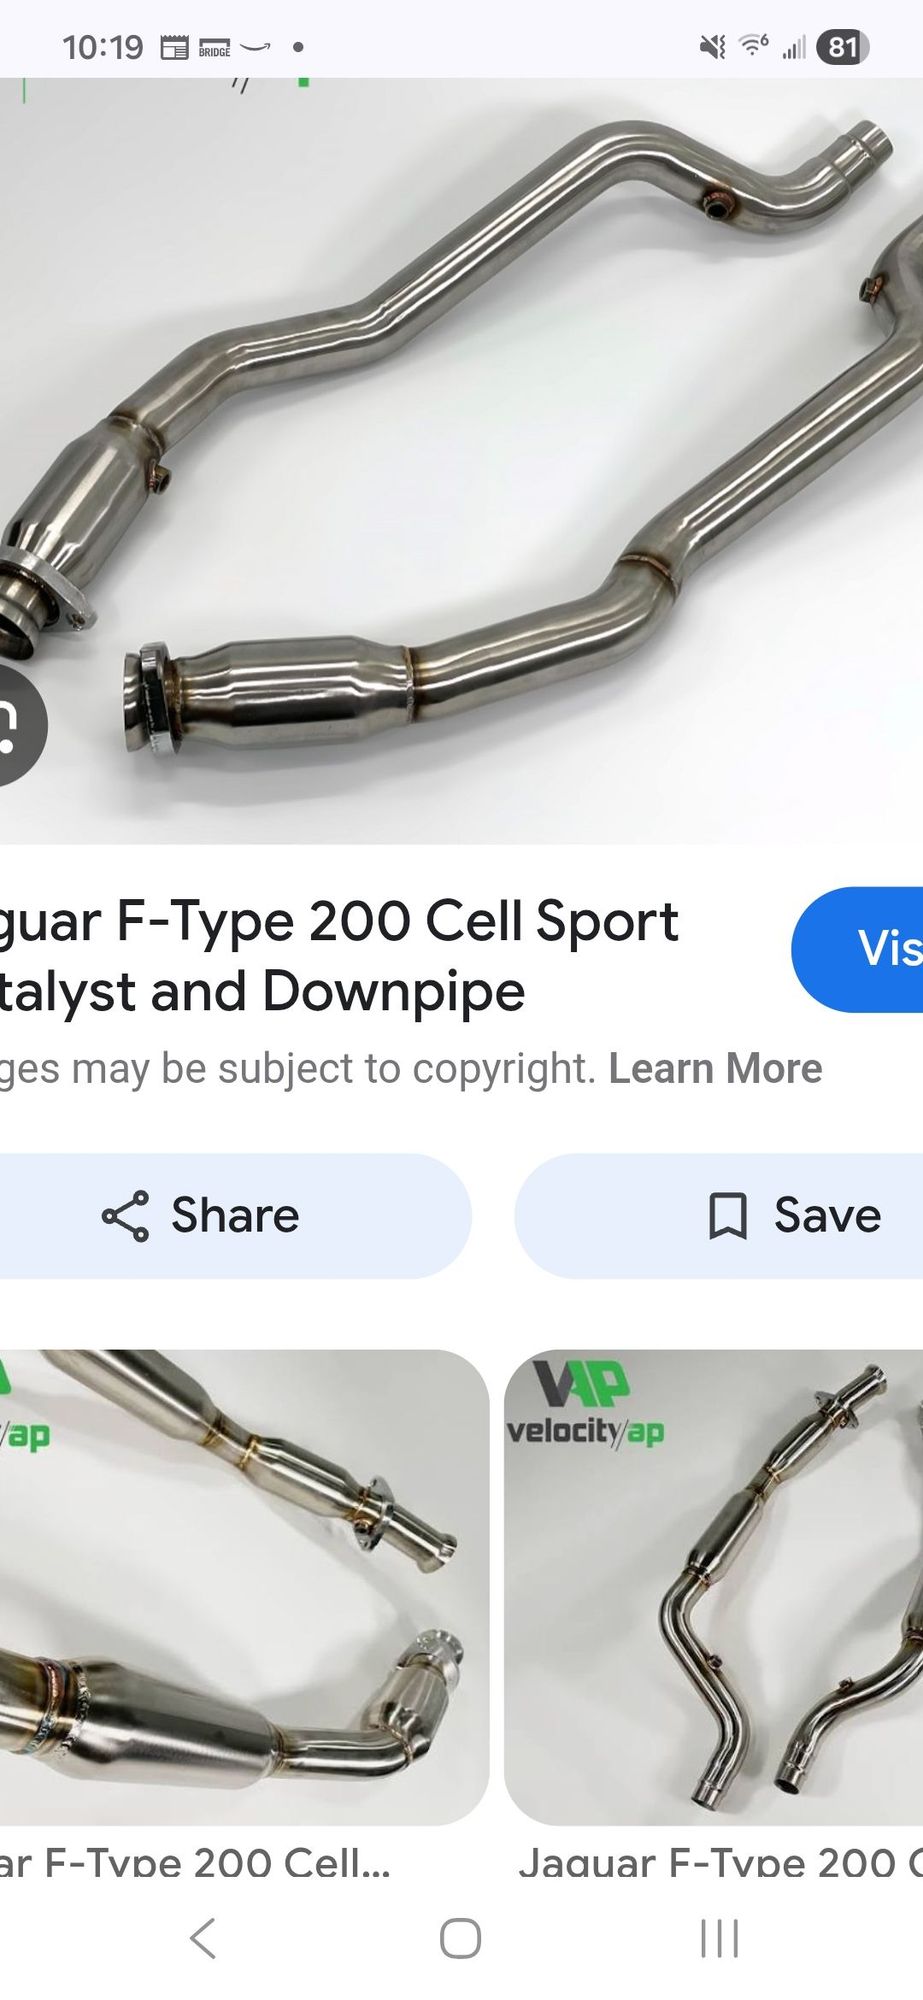
Task: Tap the calendar notification icon
Action: pyautogui.click(x=174, y=47)
